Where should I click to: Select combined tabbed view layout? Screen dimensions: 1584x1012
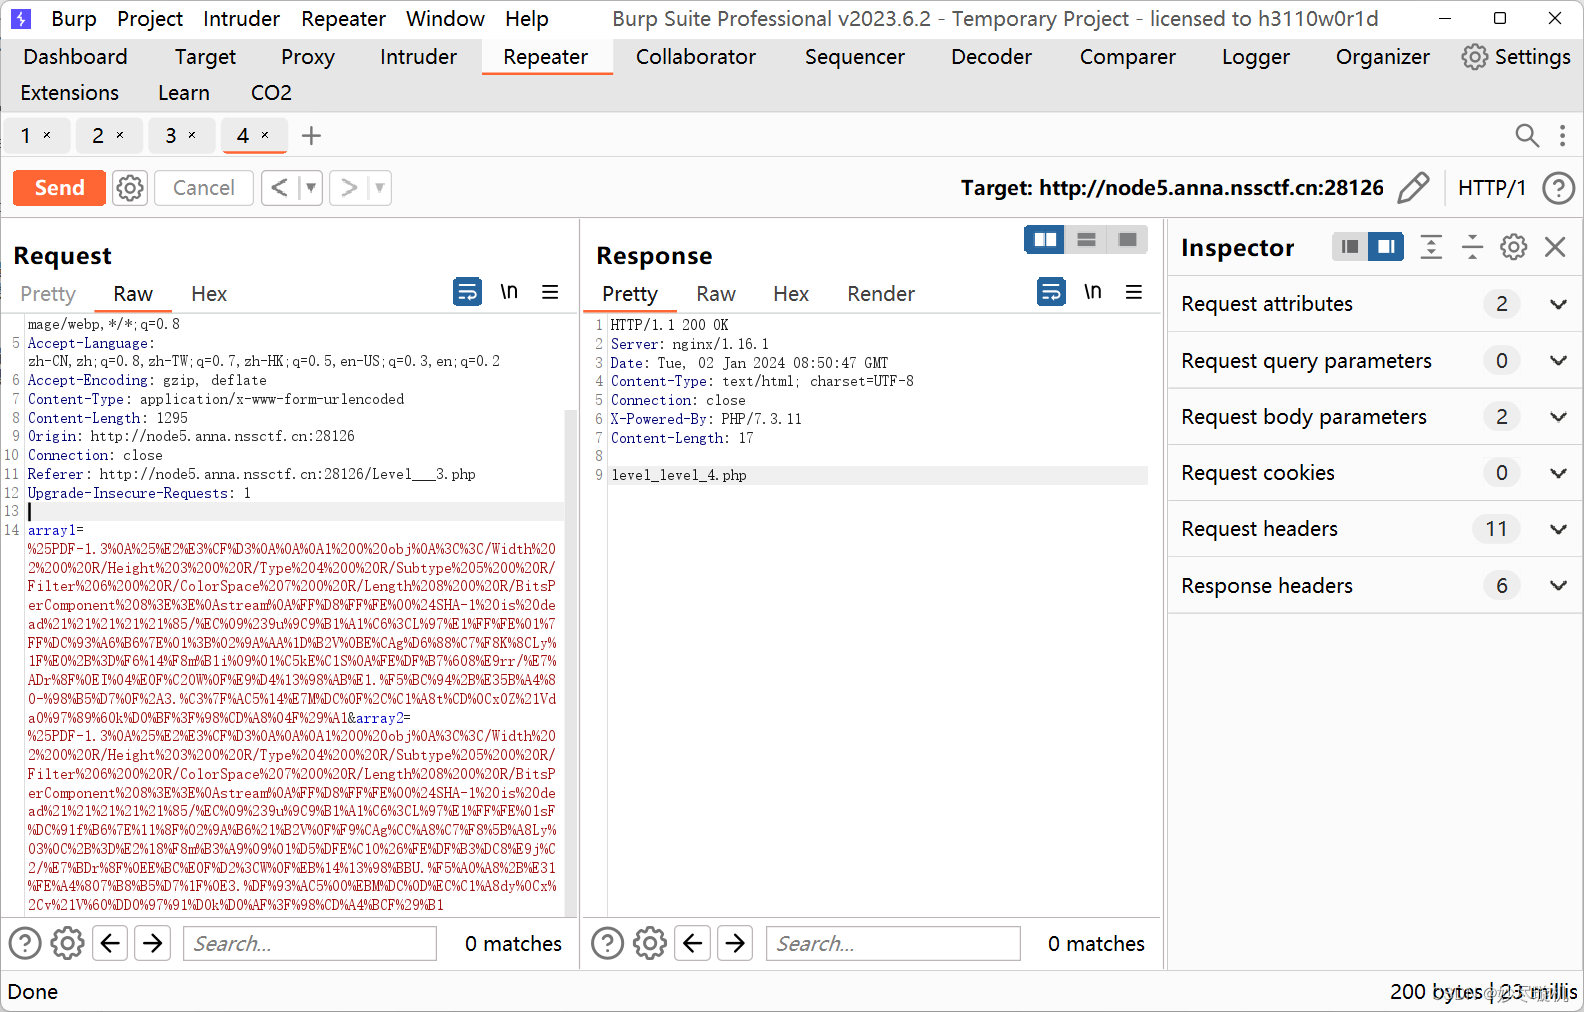pos(1128,240)
